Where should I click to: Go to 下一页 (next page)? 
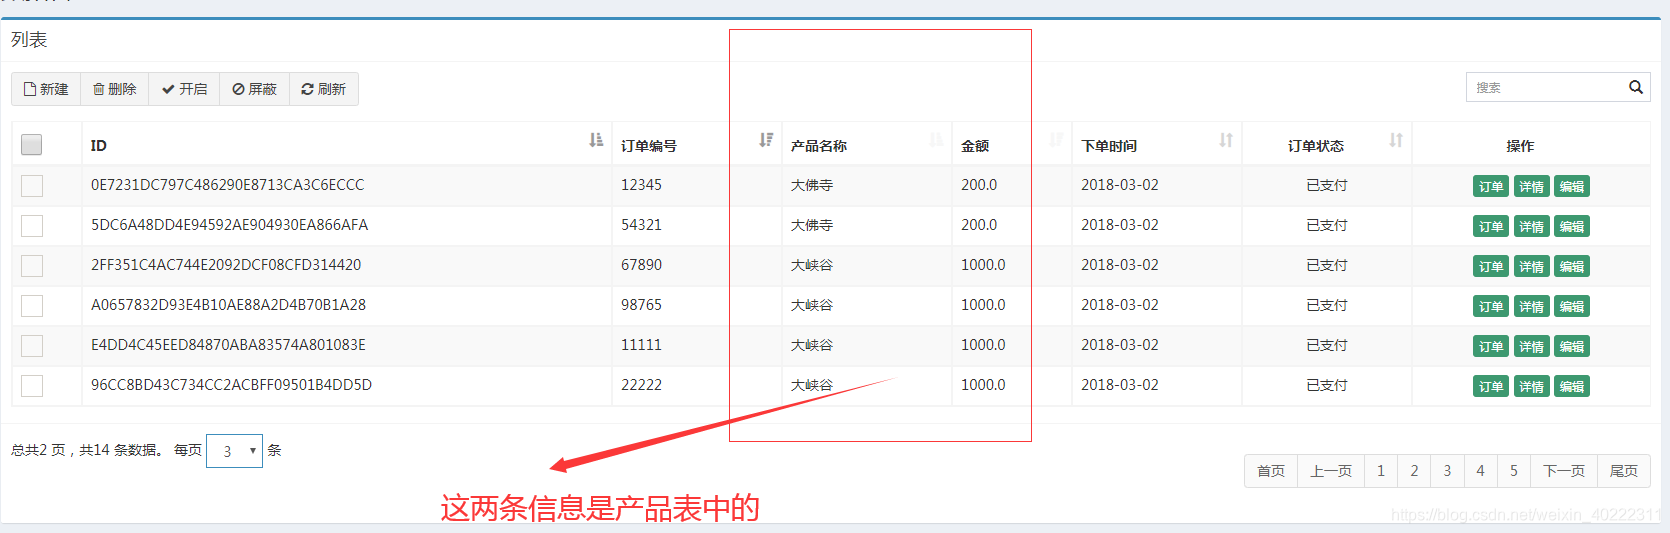(x=1564, y=471)
